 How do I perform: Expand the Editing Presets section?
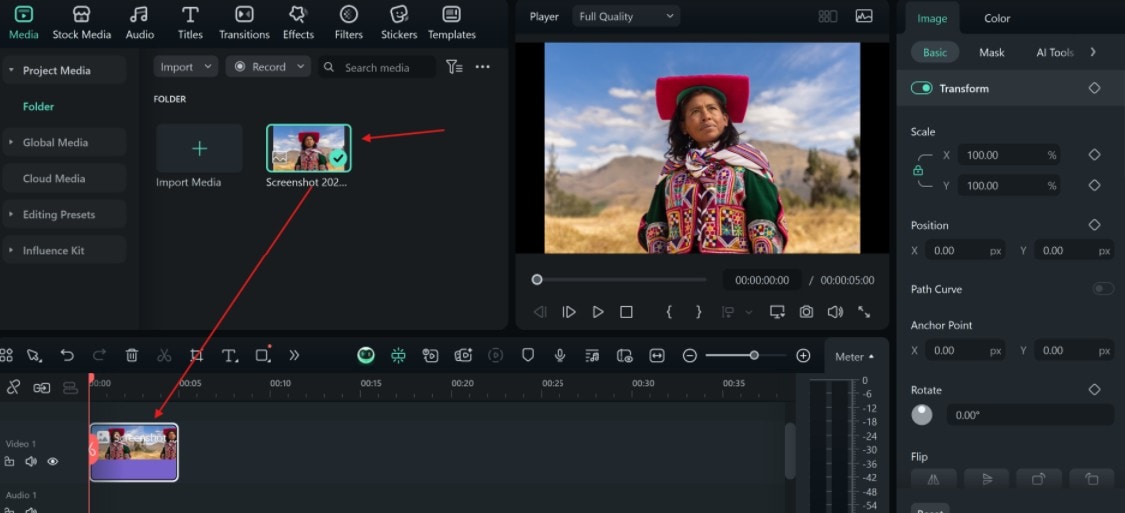click(11, 214)
